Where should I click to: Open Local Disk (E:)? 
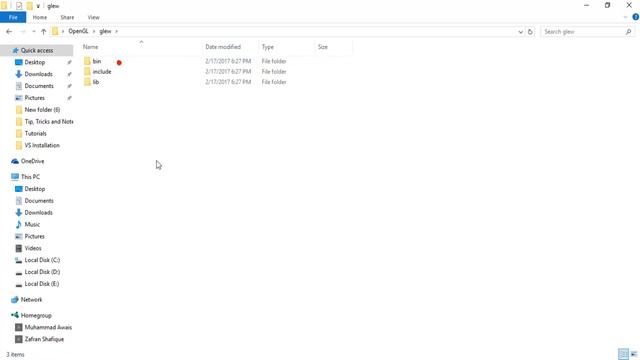click(42, 284)
